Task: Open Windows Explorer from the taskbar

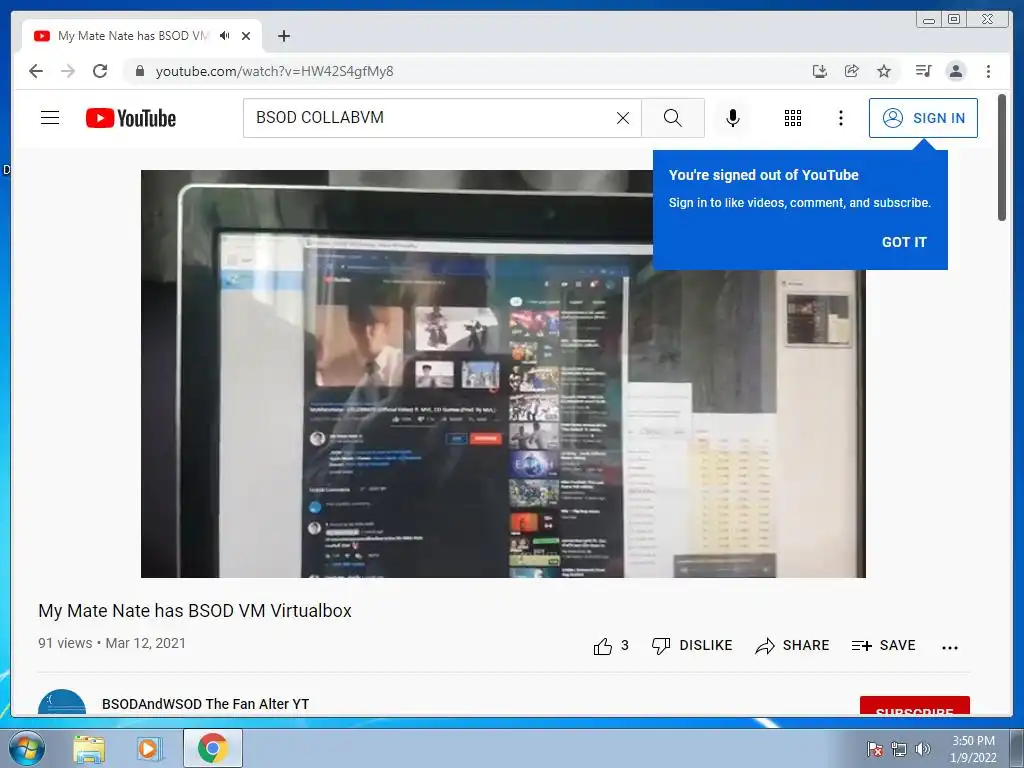Action: [x=89, y=748]
